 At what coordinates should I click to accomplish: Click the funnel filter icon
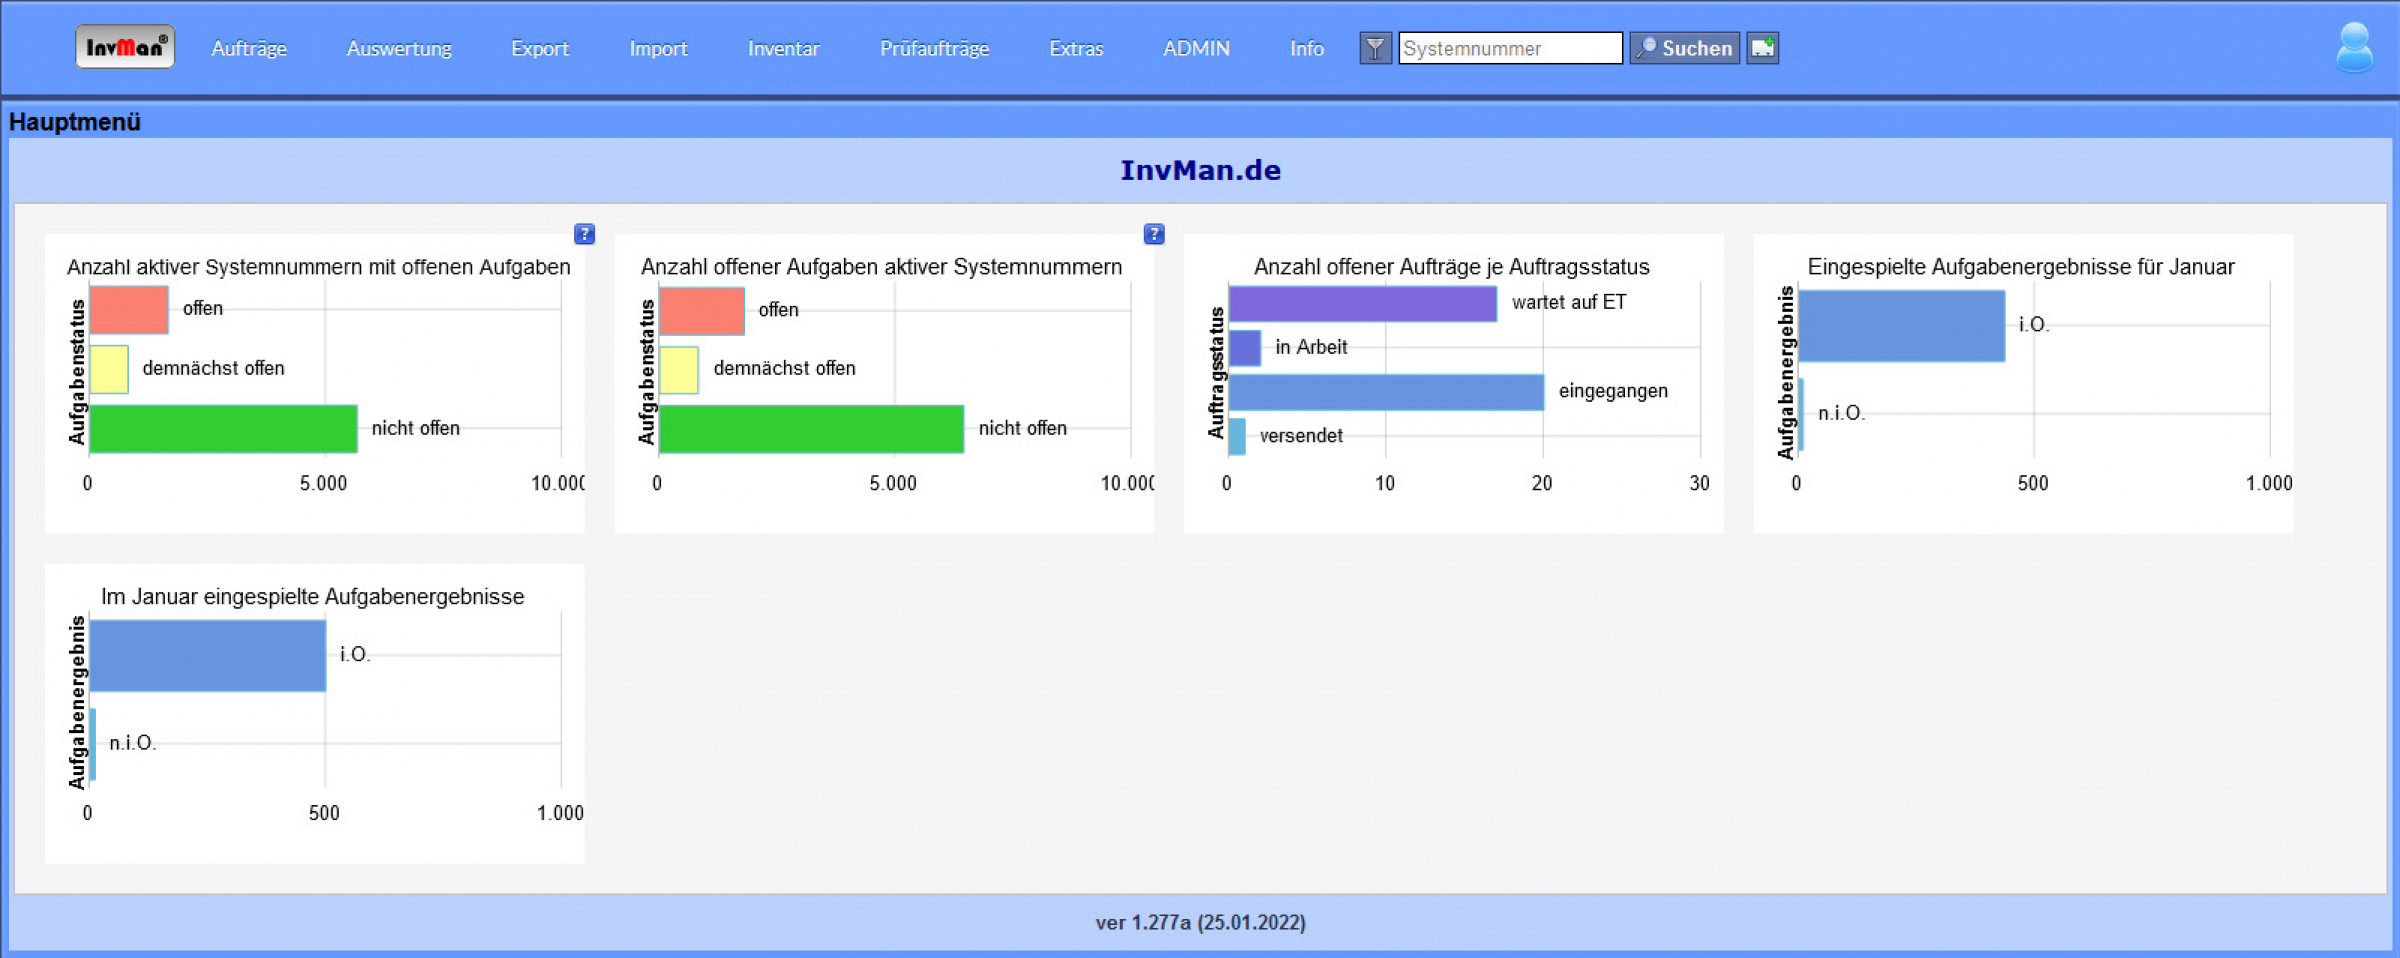coord(1375,48)
